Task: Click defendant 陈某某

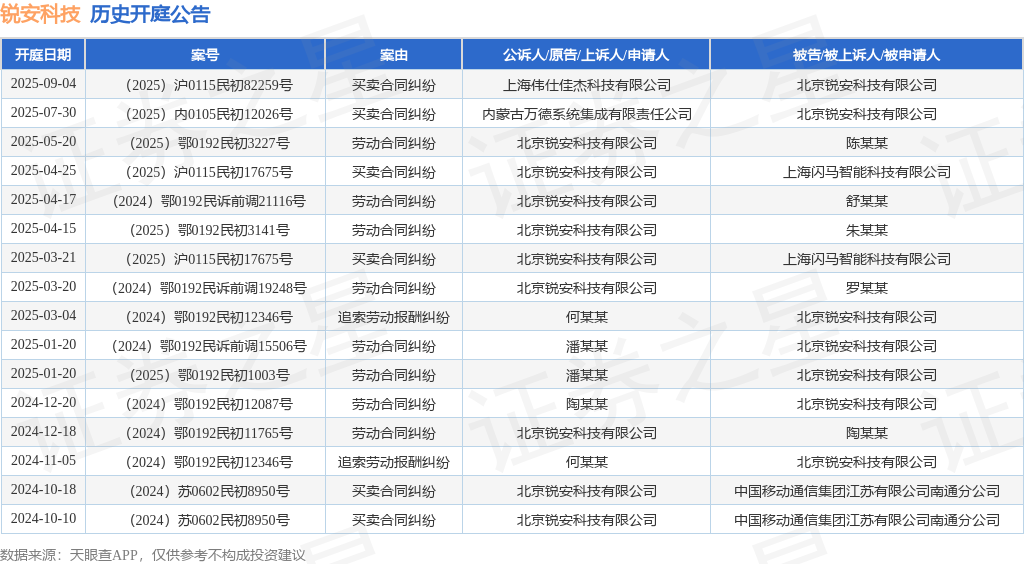Action: [x=867, y=143]
